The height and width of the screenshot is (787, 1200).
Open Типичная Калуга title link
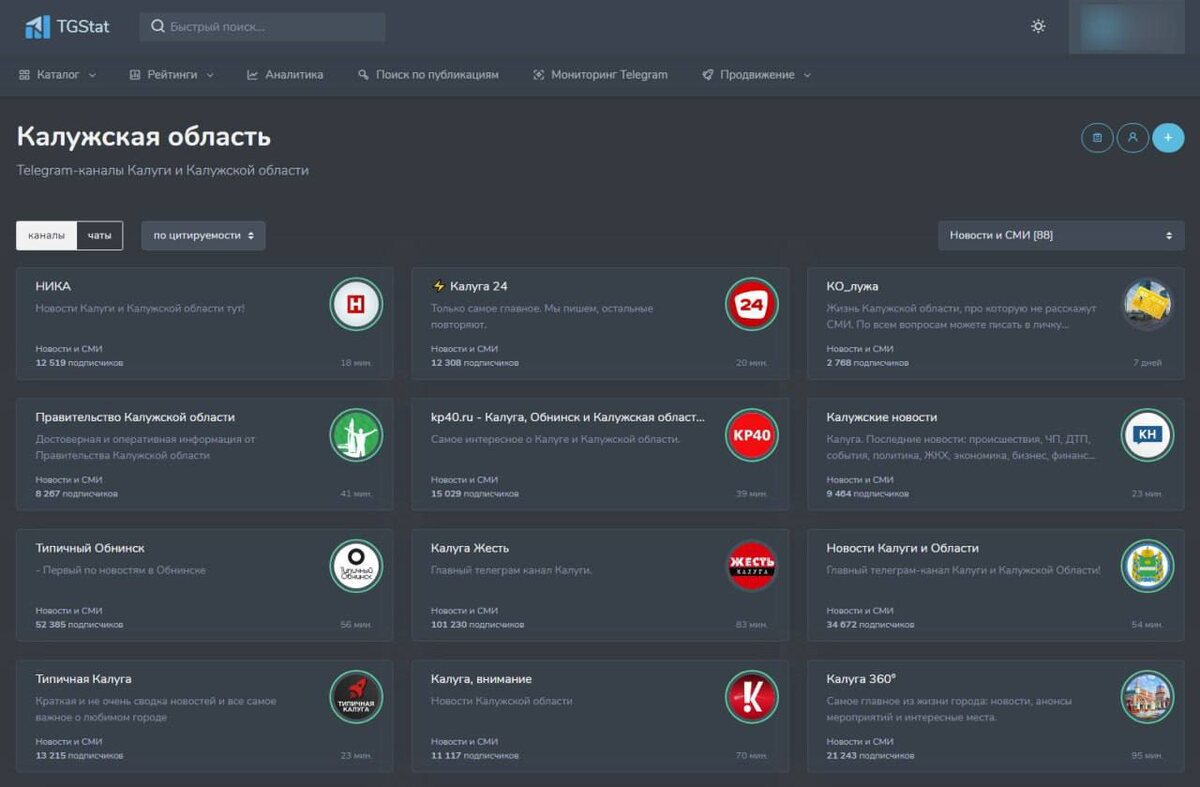(83, 679)
